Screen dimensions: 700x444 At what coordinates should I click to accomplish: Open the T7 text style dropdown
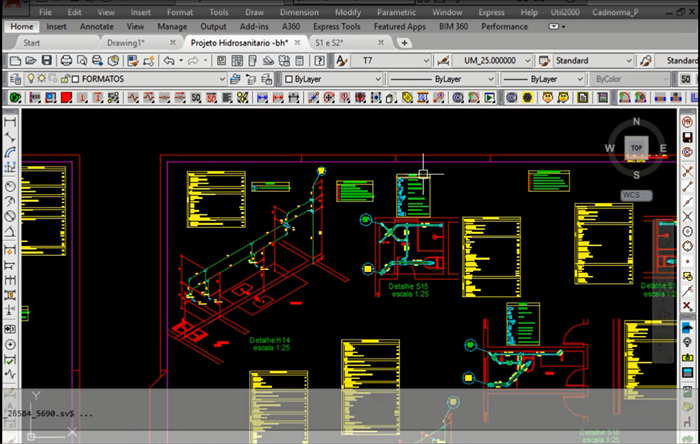(x=426, y=61)
